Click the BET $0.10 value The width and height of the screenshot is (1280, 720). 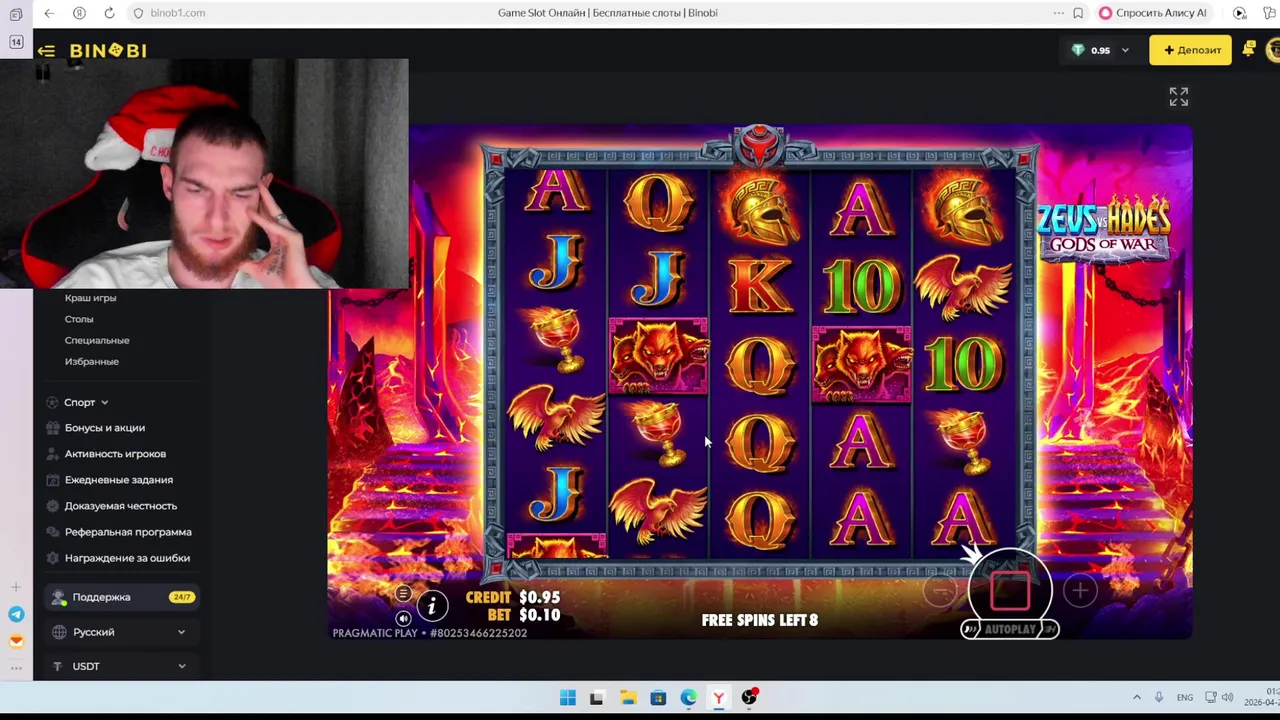pos(539,615)
